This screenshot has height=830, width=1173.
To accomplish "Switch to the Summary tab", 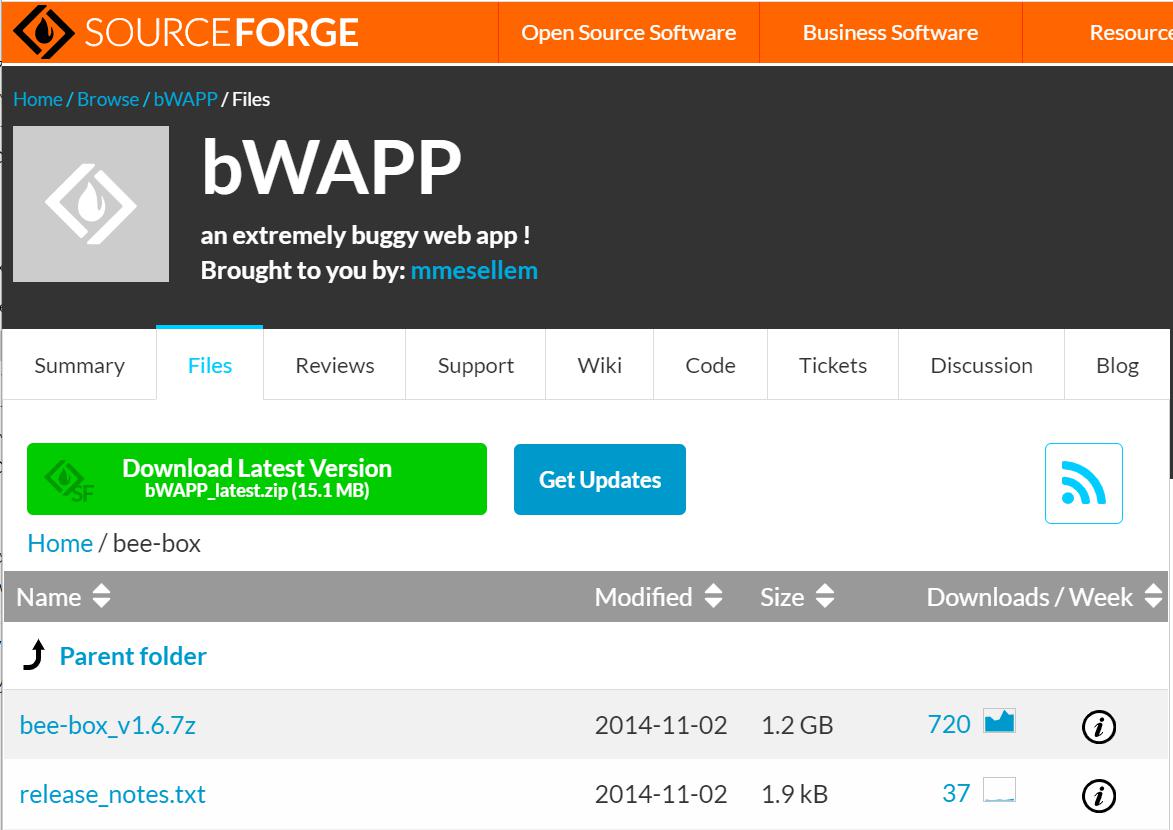I will click(79, 365).
